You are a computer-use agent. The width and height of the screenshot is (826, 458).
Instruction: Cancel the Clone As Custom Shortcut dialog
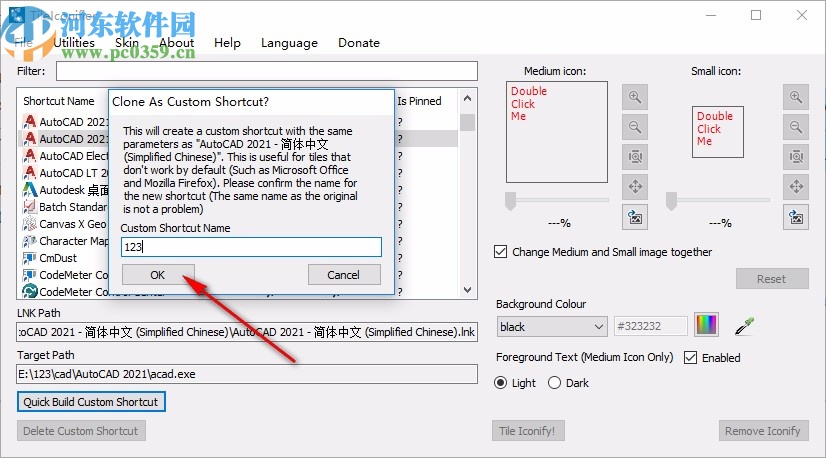(344, 275)
